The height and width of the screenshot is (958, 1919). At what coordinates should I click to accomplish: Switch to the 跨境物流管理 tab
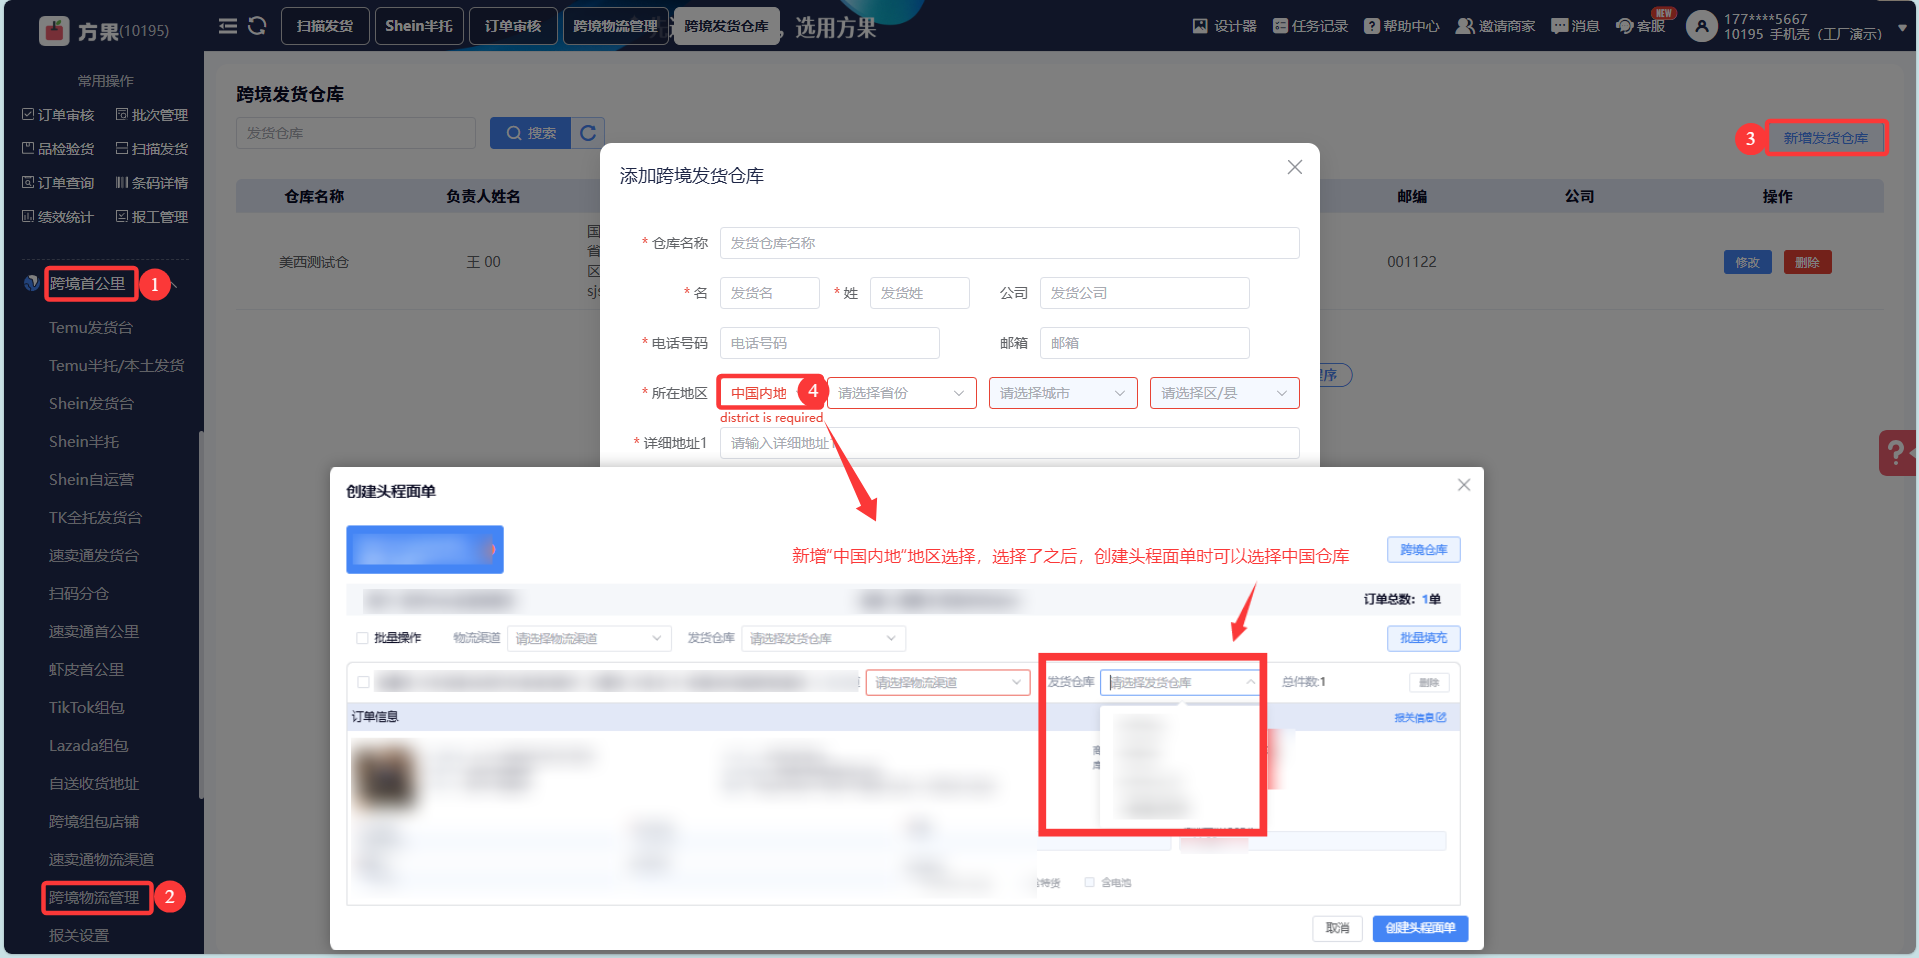tap(616, 26)
